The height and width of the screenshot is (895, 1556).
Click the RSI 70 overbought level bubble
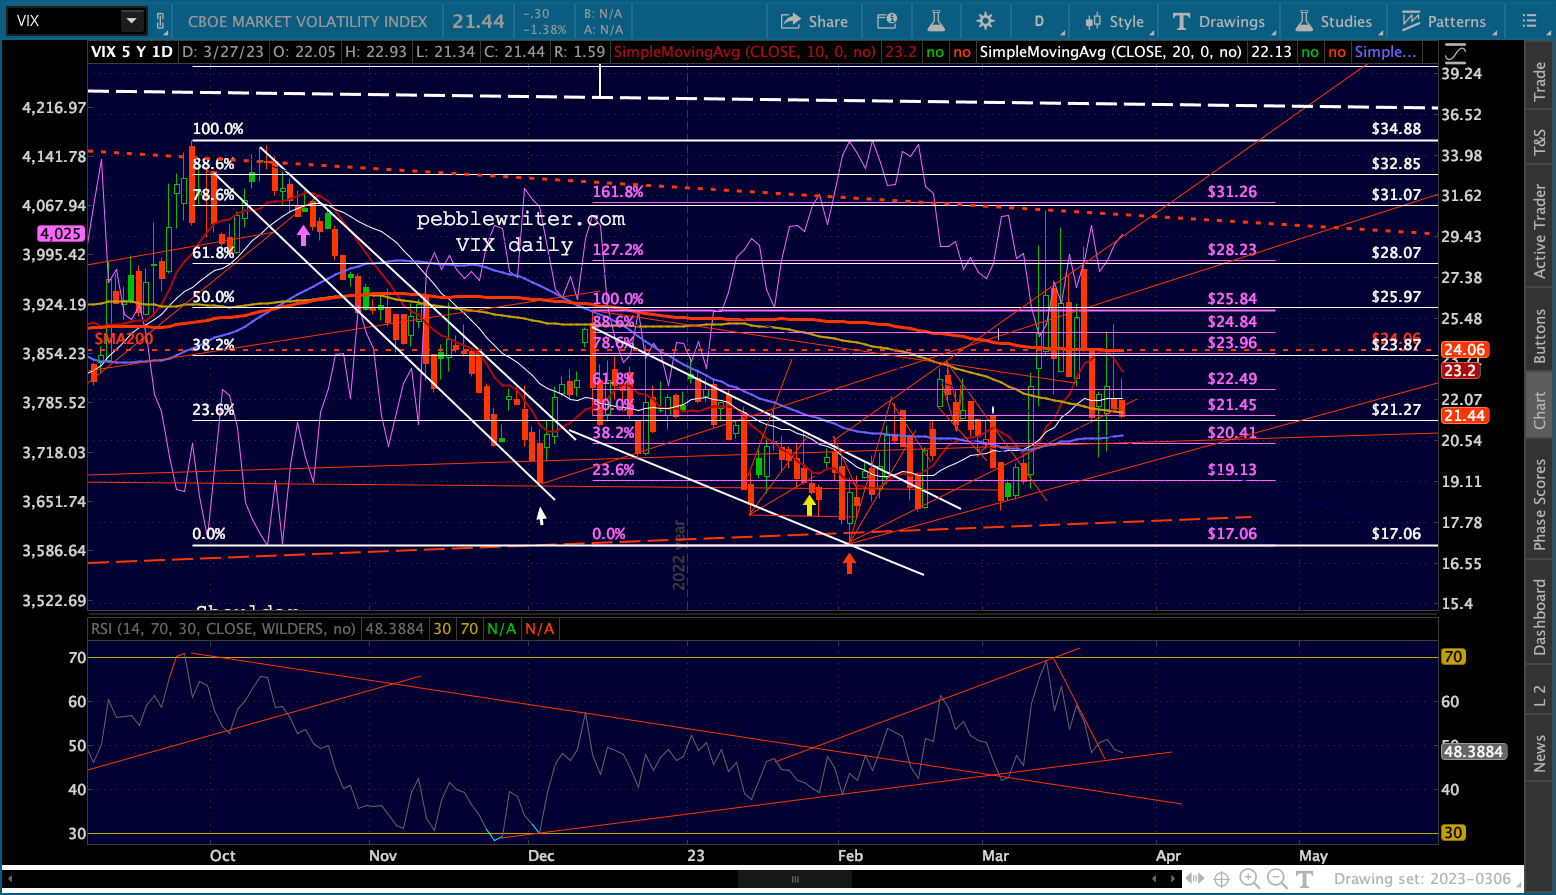click(1453, 657)
